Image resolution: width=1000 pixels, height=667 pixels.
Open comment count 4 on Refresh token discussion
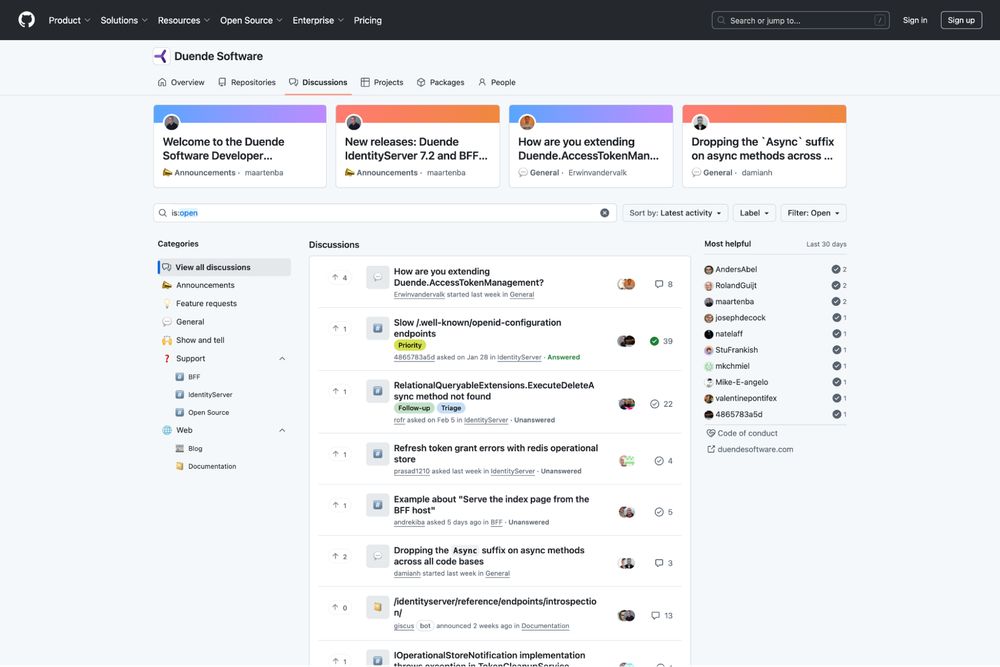pos(663,461)
